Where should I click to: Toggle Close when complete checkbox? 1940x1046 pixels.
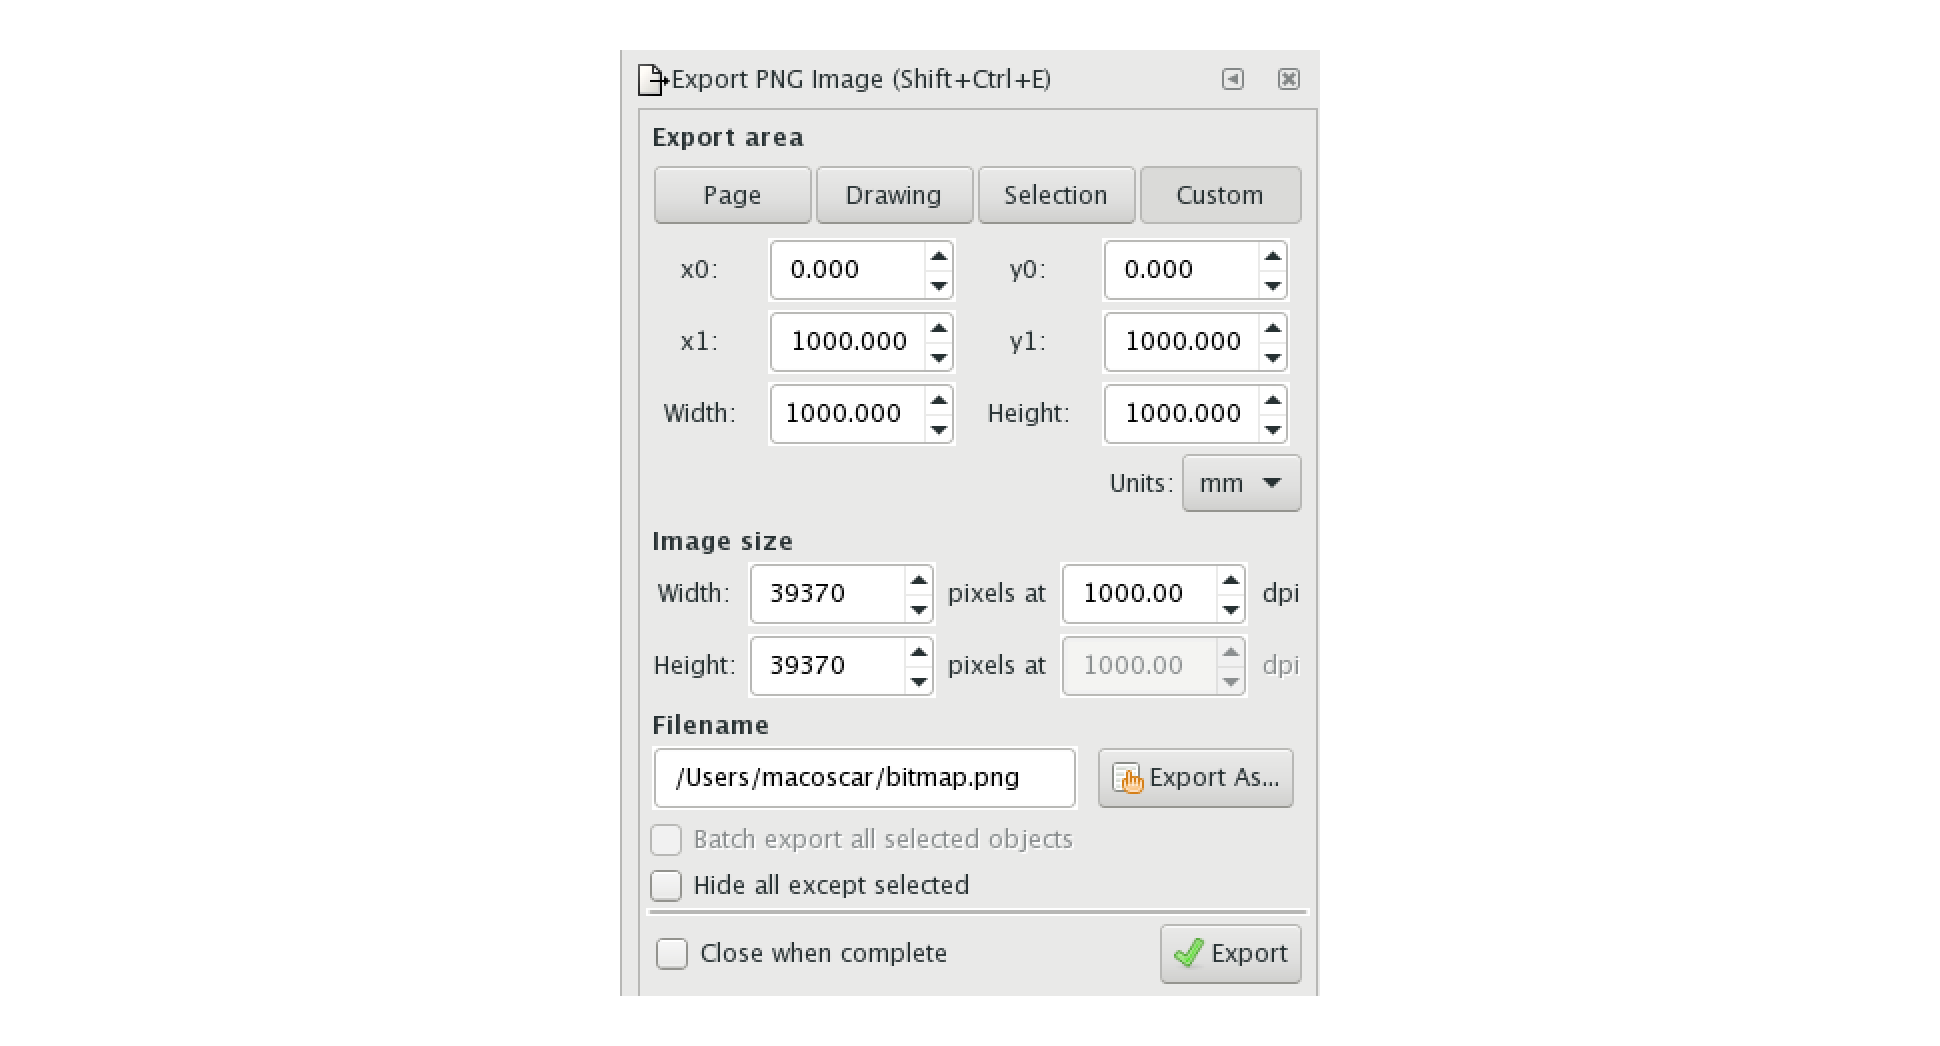(672, 954)
